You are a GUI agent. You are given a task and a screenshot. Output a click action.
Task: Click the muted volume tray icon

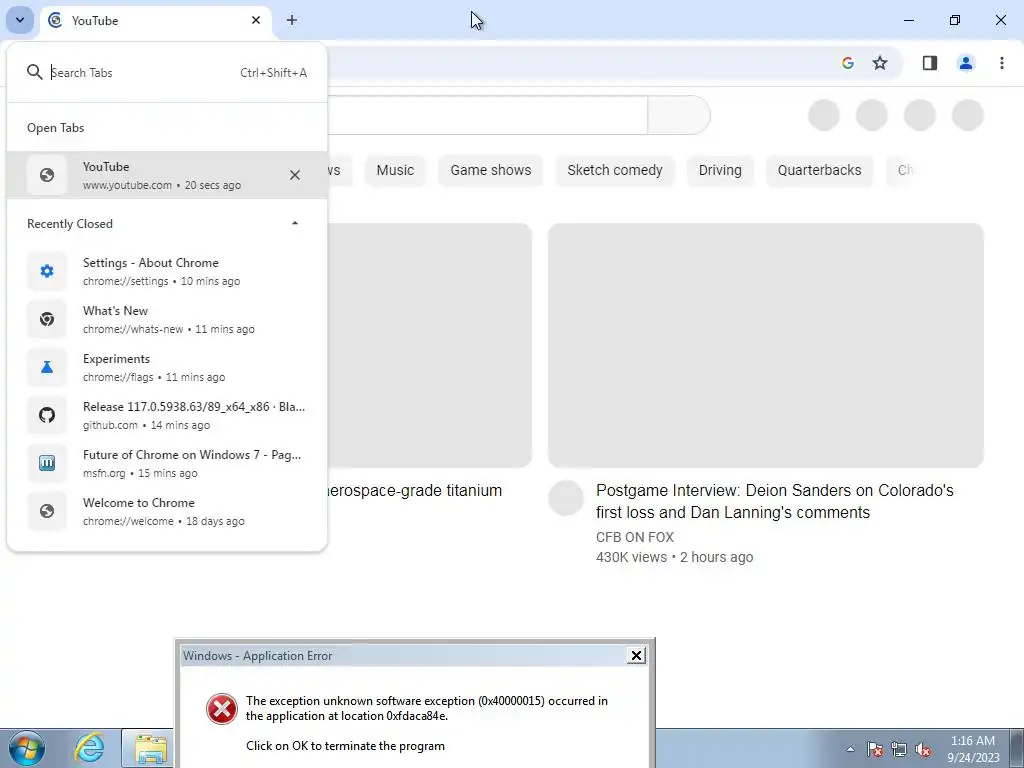coord(923,749)
